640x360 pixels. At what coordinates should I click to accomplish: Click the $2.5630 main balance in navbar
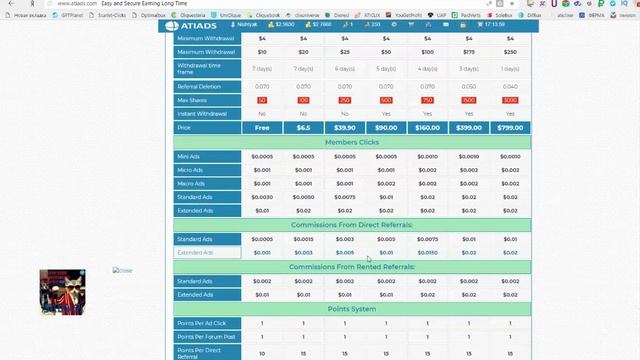[281, 24]
